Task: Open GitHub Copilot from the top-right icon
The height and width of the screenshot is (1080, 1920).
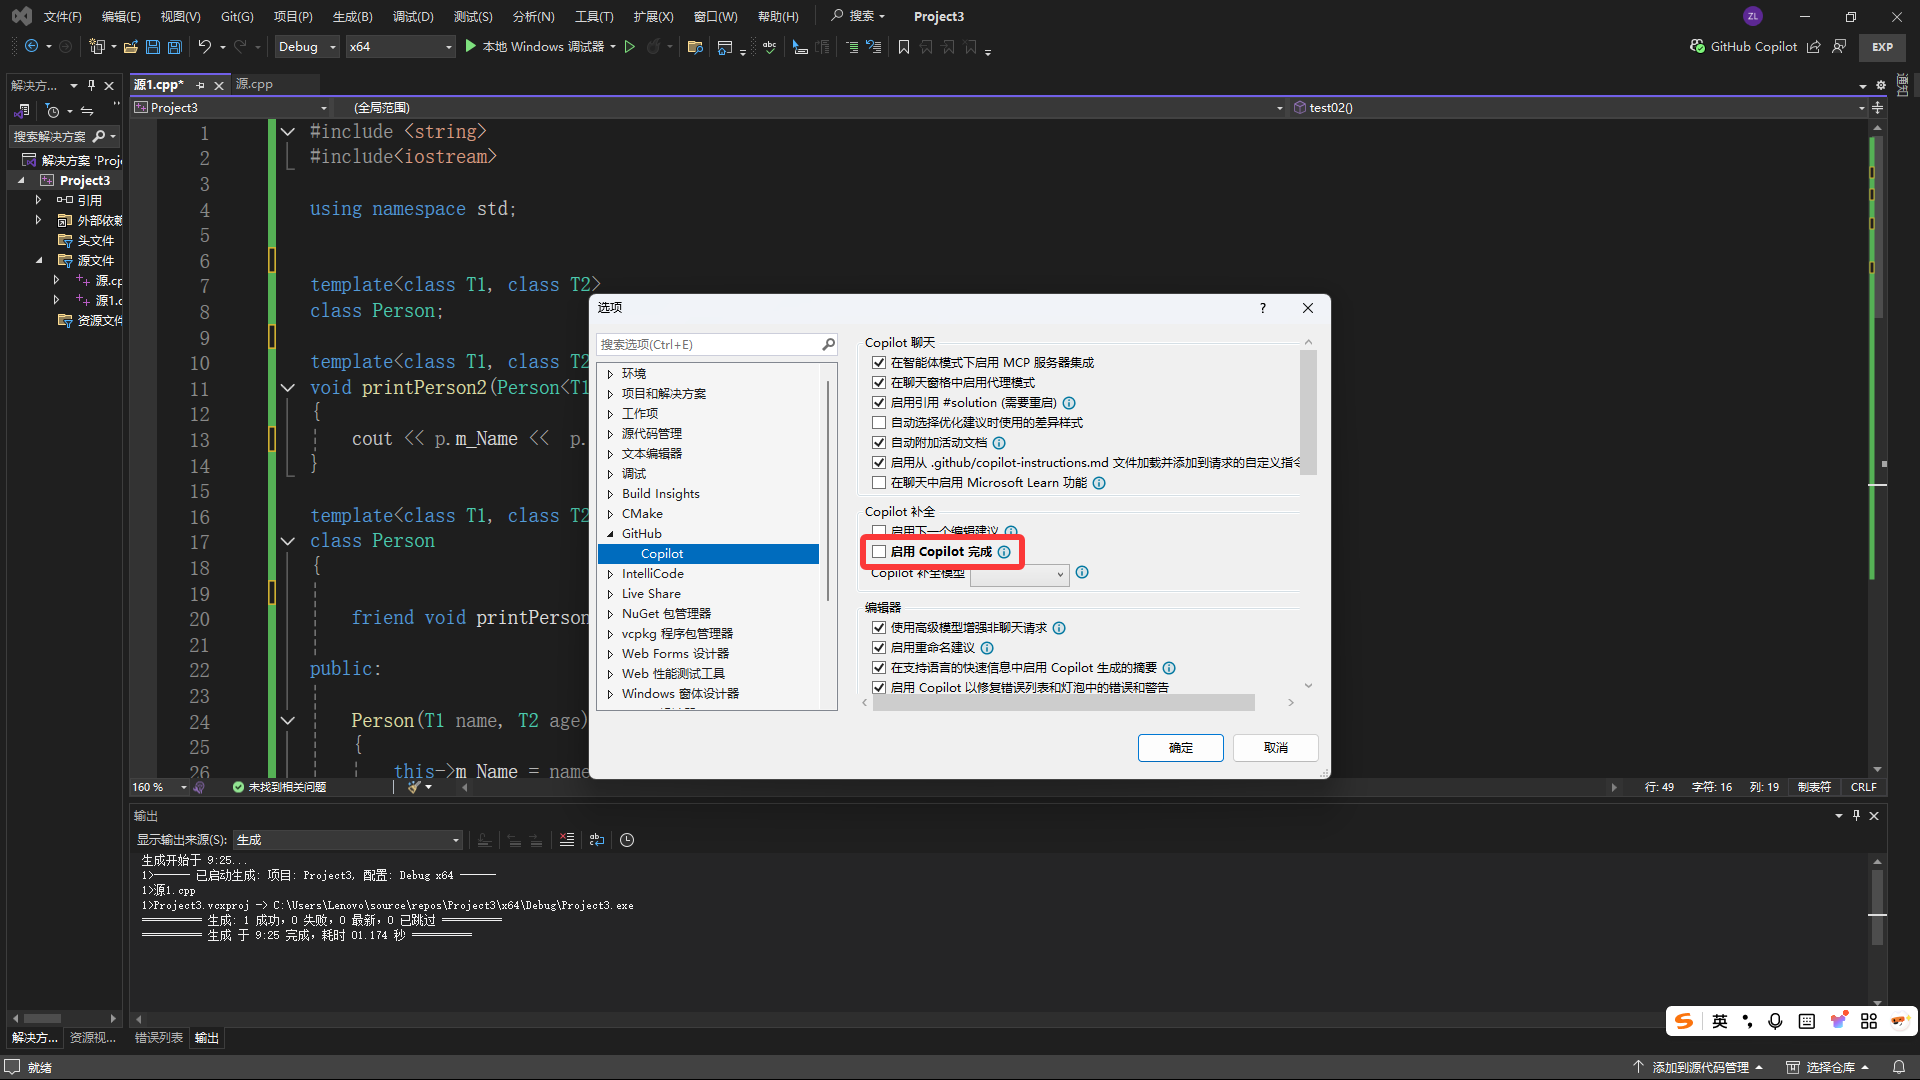Action: pos(1697,46)
